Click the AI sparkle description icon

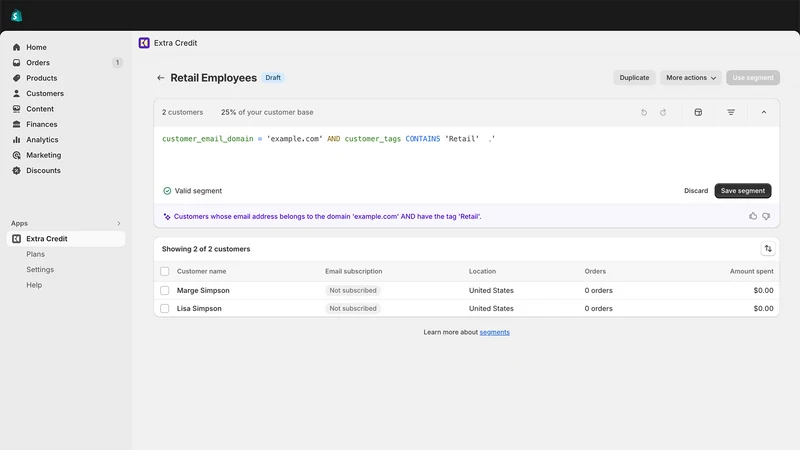pyautogui.click(x=167, y=216)
